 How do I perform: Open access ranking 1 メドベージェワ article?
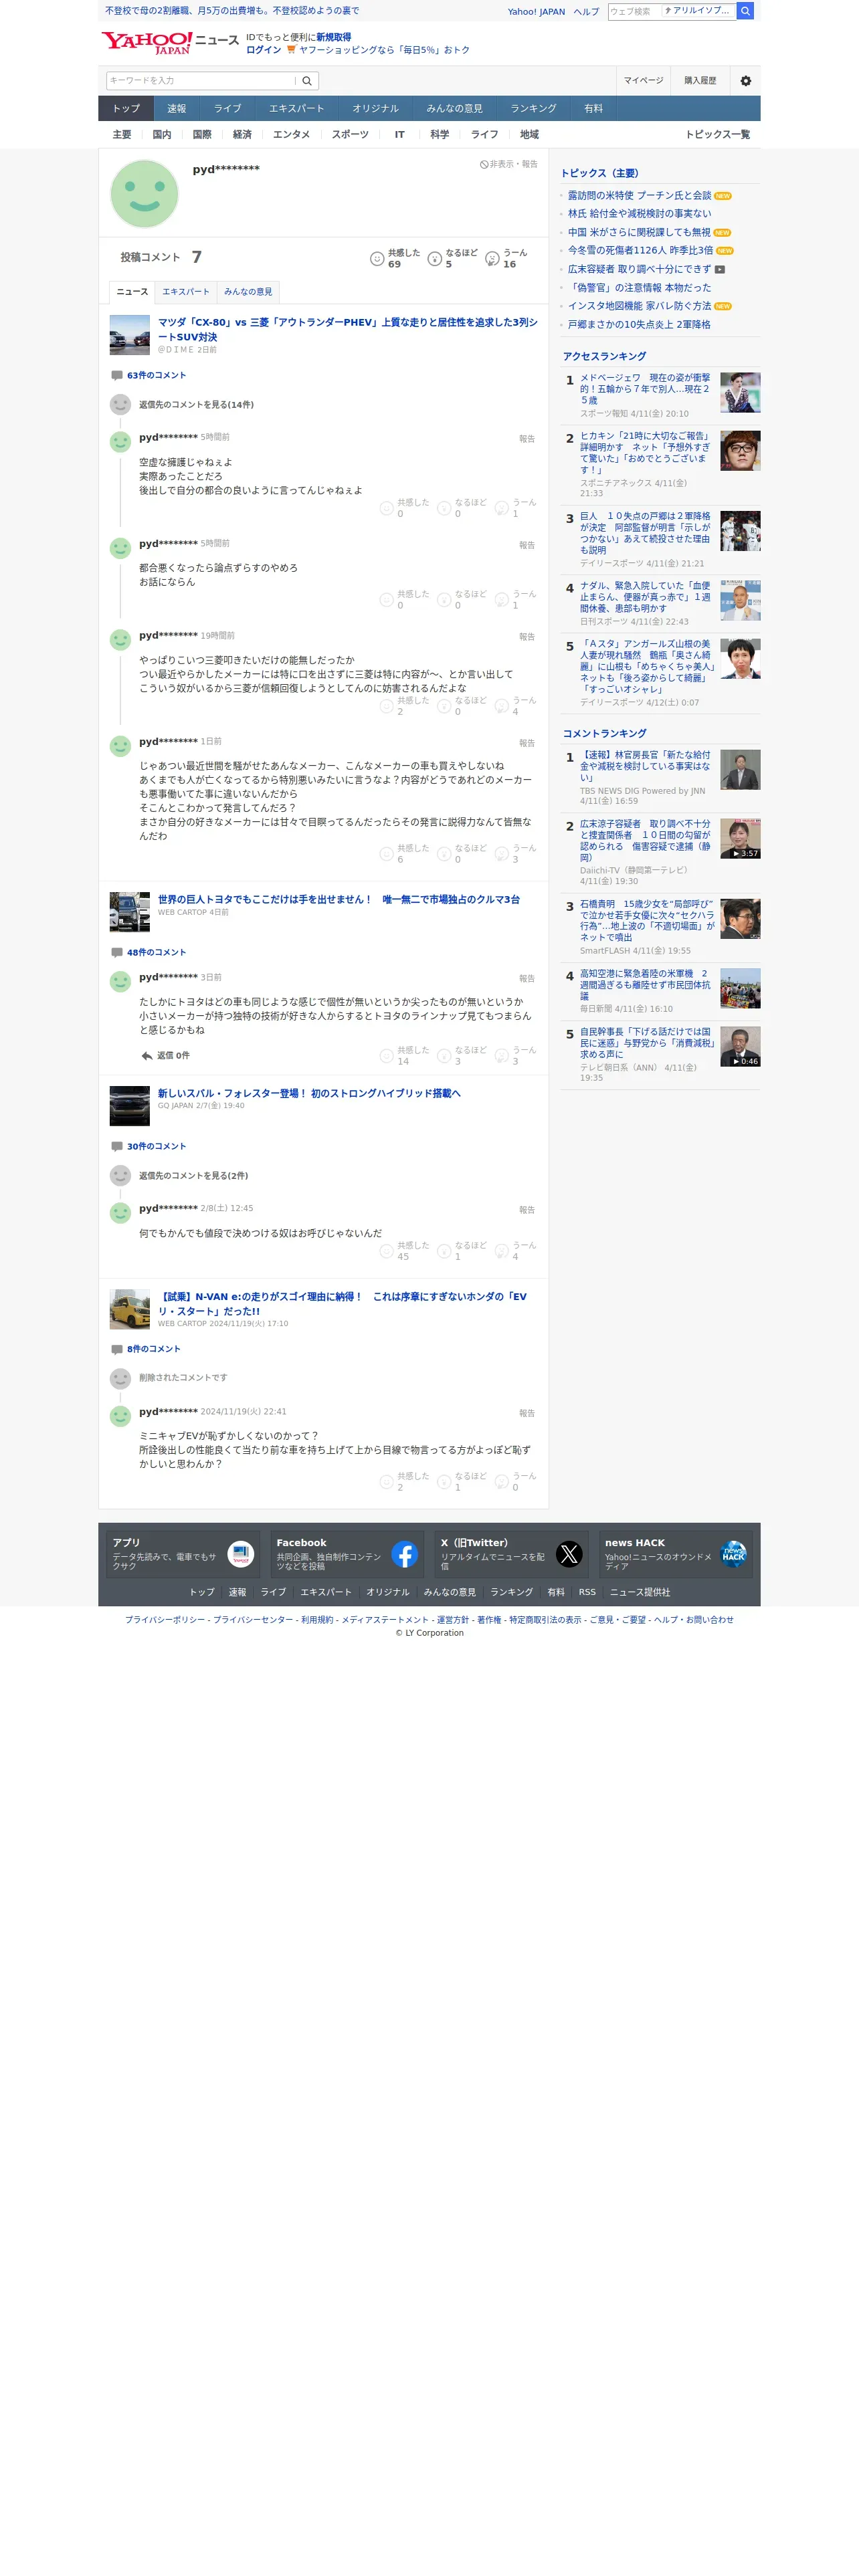[x=645, y=389]
